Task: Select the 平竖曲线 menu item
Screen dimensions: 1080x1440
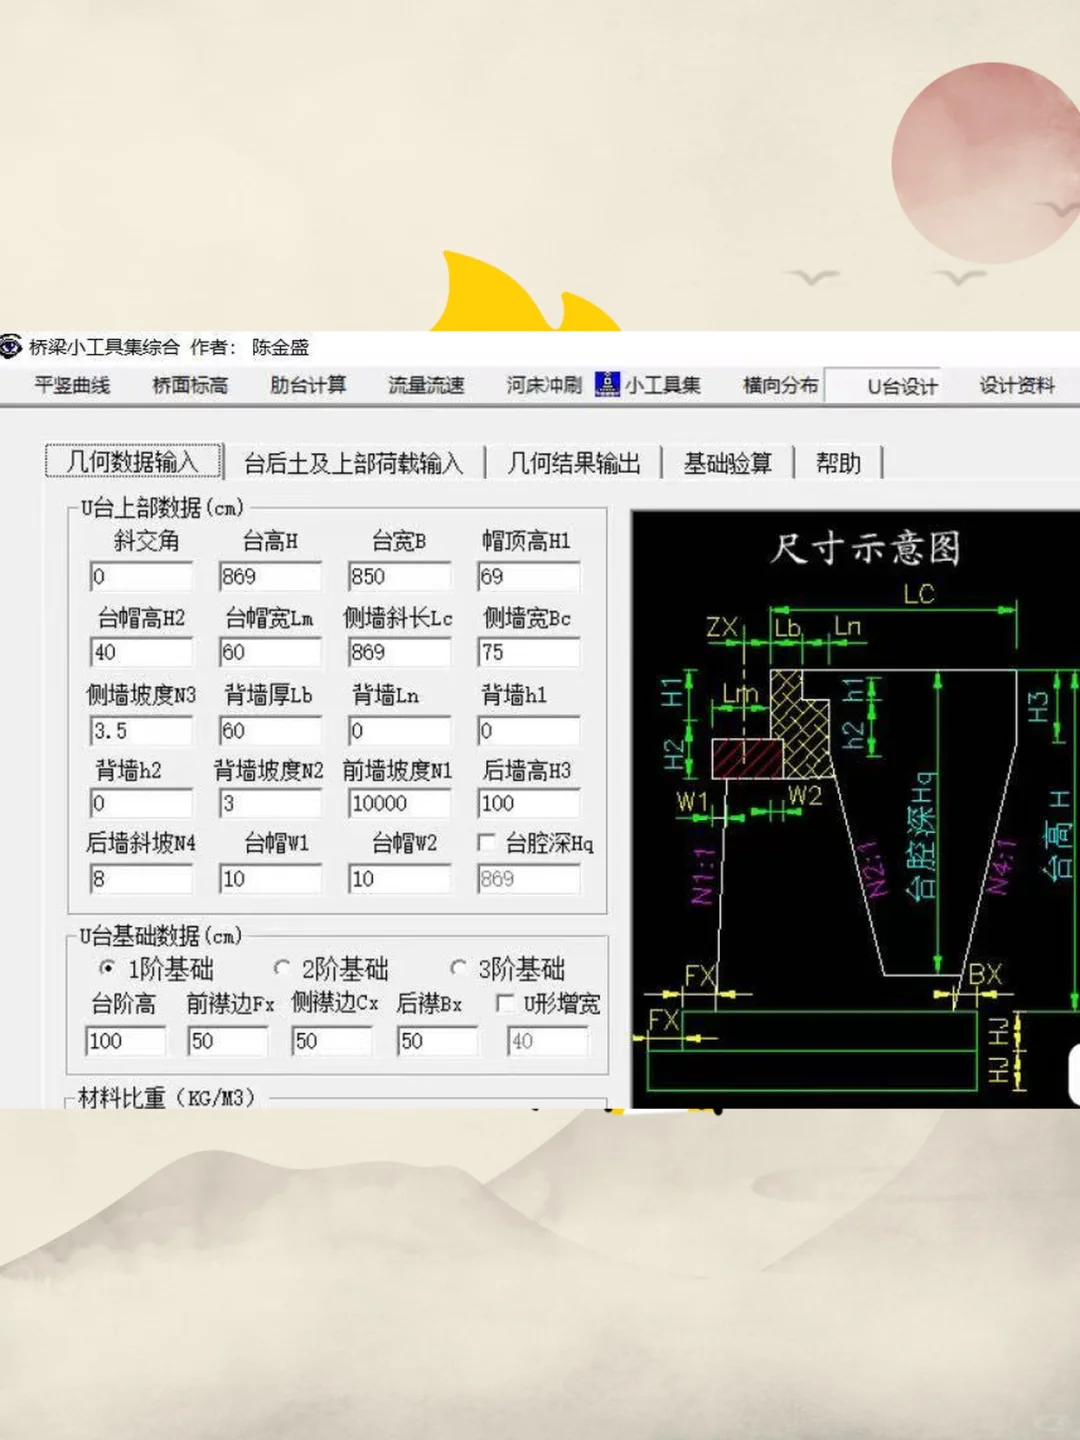Action: click(70, 385)
